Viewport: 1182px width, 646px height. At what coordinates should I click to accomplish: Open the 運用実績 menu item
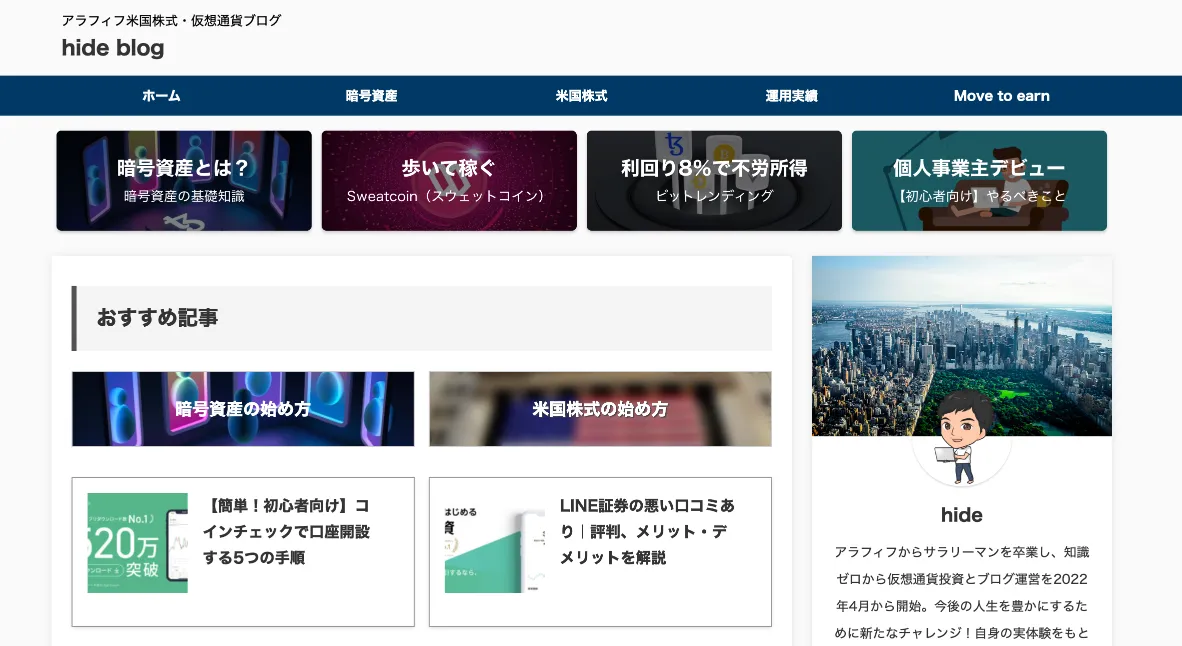coord(792,96)
